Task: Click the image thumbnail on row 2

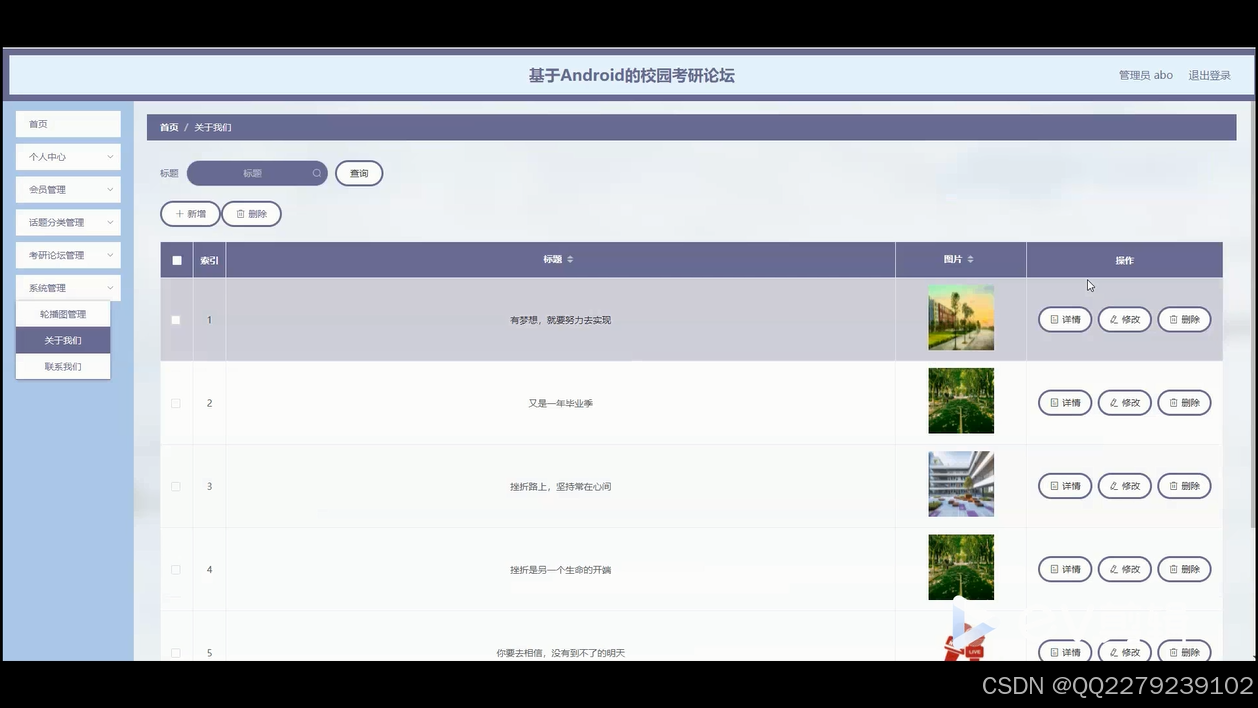Action: [x=960, y=400]
